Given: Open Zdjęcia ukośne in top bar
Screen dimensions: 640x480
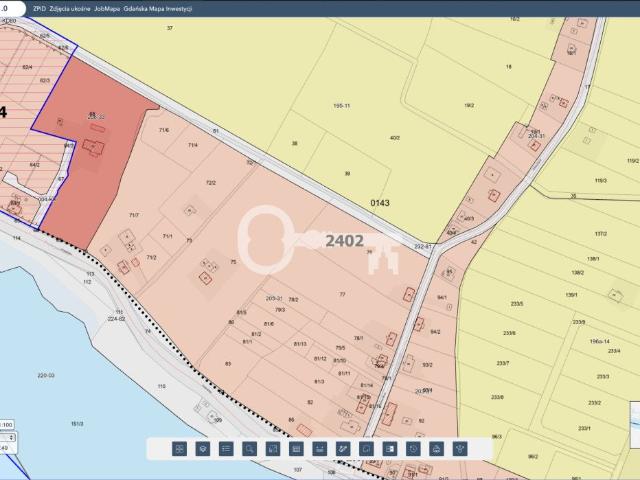Looking at the screenshot, I should (x=84, y=8).
